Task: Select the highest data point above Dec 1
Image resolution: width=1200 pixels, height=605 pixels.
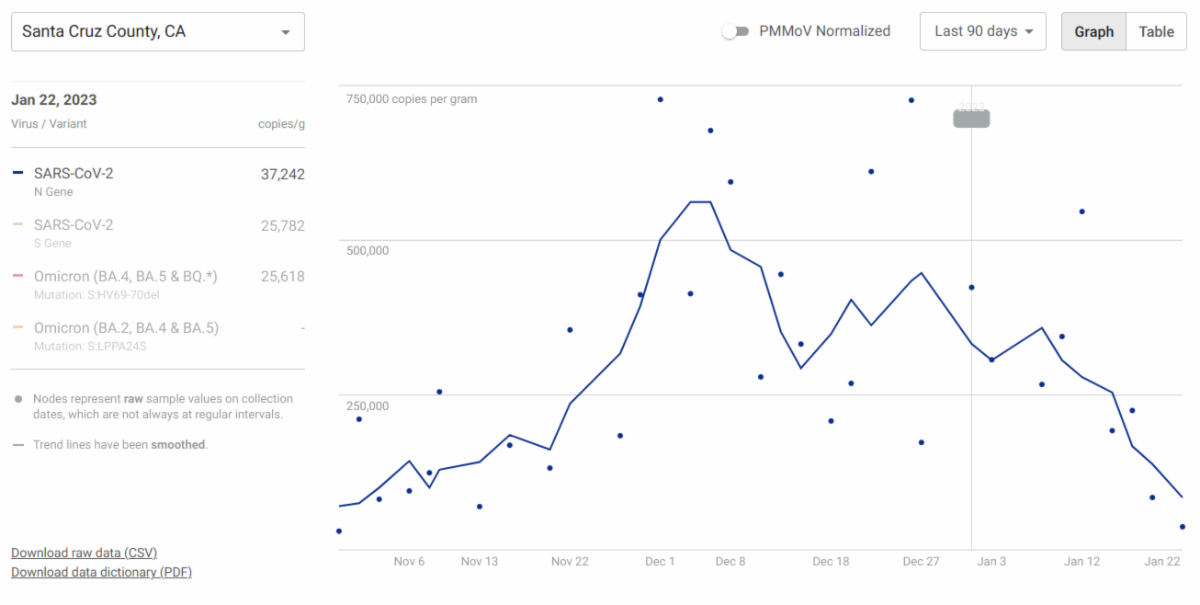Action: click(660, 99)
